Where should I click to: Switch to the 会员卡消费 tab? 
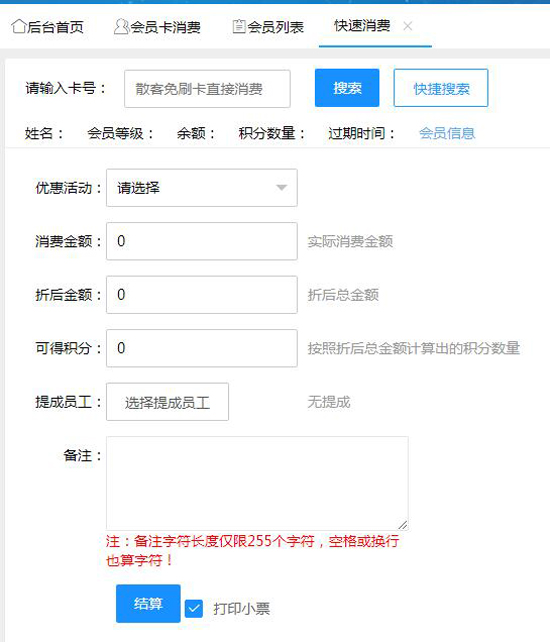click(x=157, y=27)
